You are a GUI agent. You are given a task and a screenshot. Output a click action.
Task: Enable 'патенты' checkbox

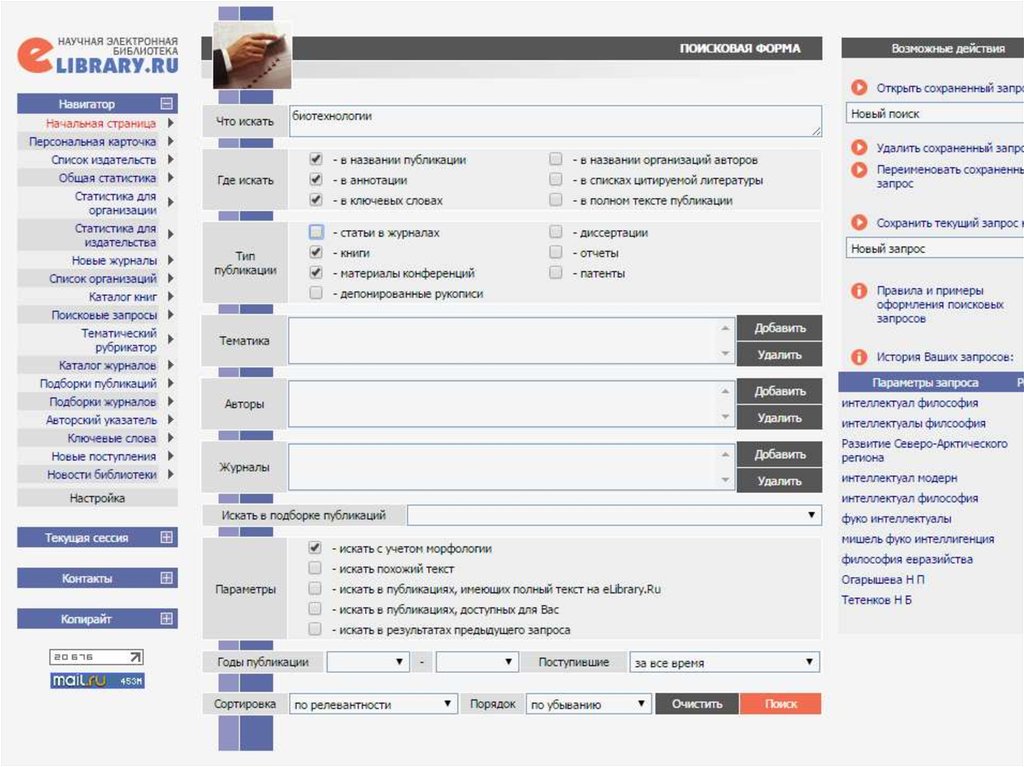click(556, 272)
